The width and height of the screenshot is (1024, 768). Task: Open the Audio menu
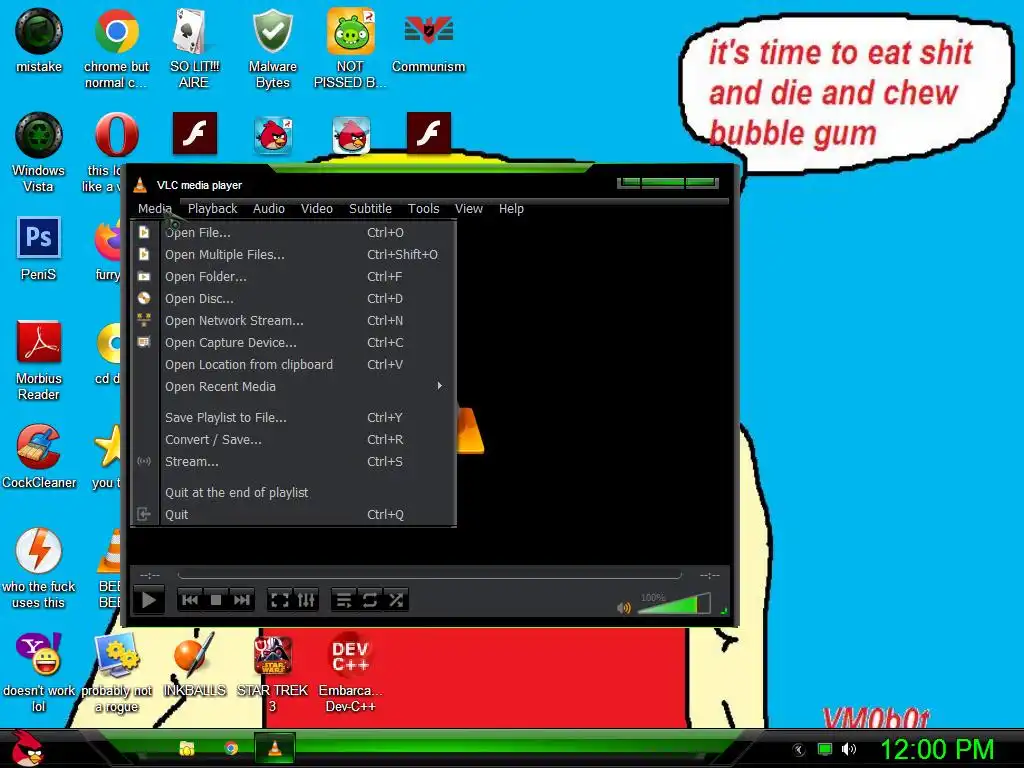click(268, 208)
